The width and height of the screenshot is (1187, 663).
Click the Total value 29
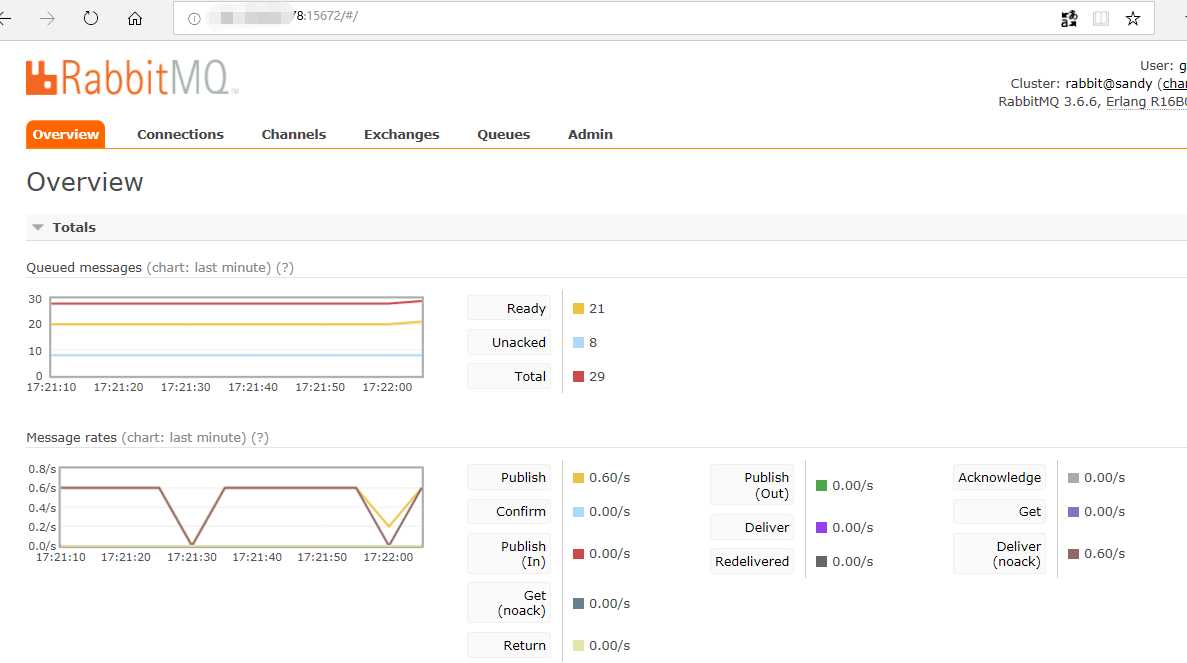click(597, 376)
